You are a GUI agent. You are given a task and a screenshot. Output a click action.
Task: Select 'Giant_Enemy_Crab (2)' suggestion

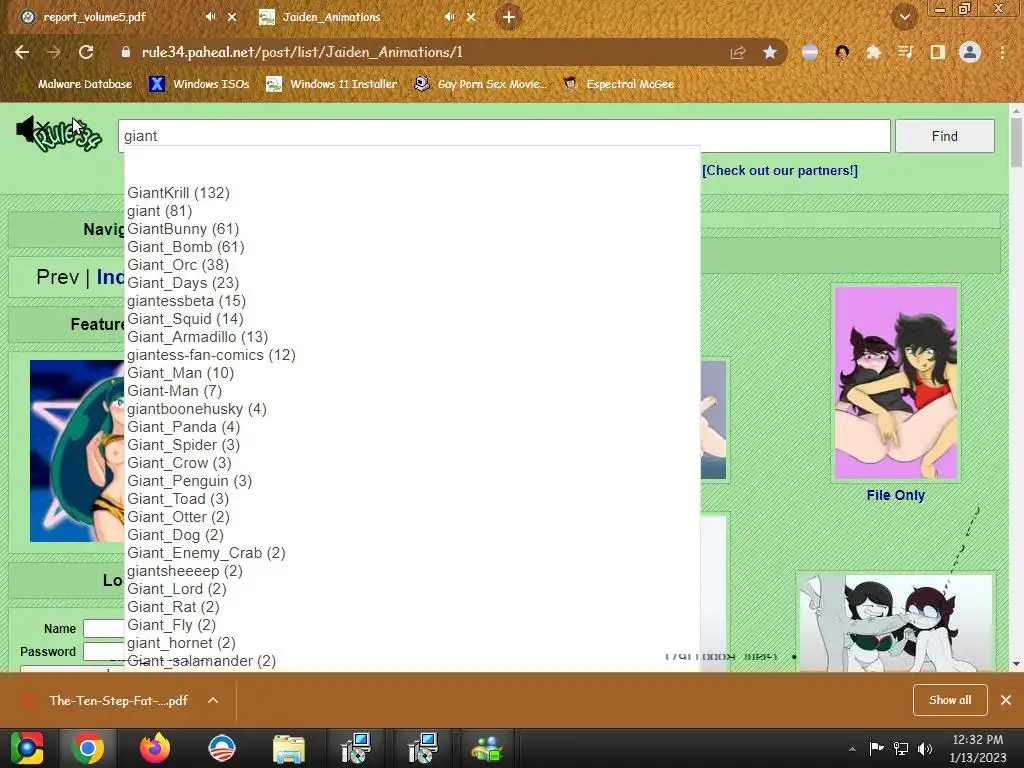(x=206, y=552)
